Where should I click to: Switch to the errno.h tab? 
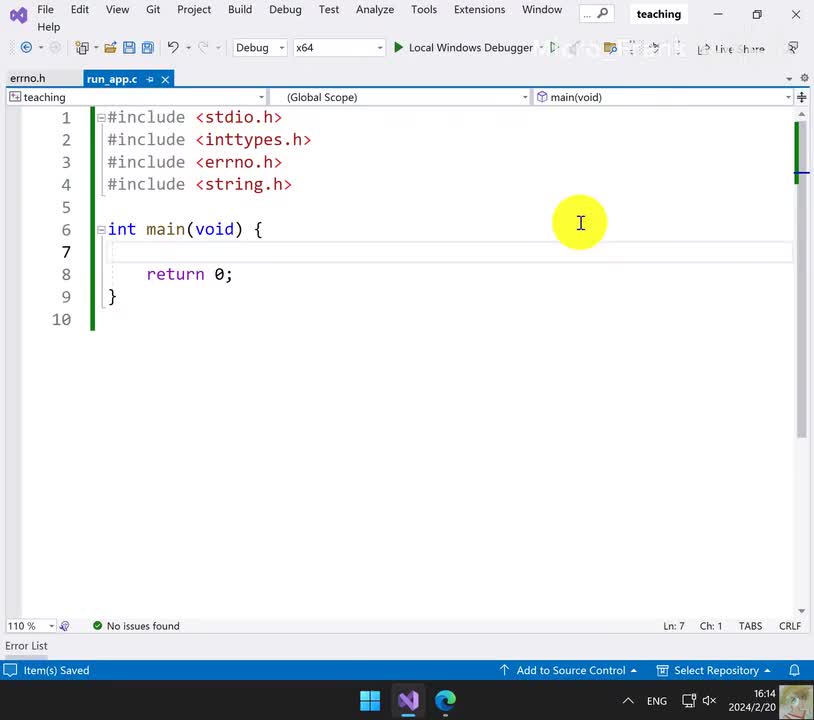pos(28,78)
